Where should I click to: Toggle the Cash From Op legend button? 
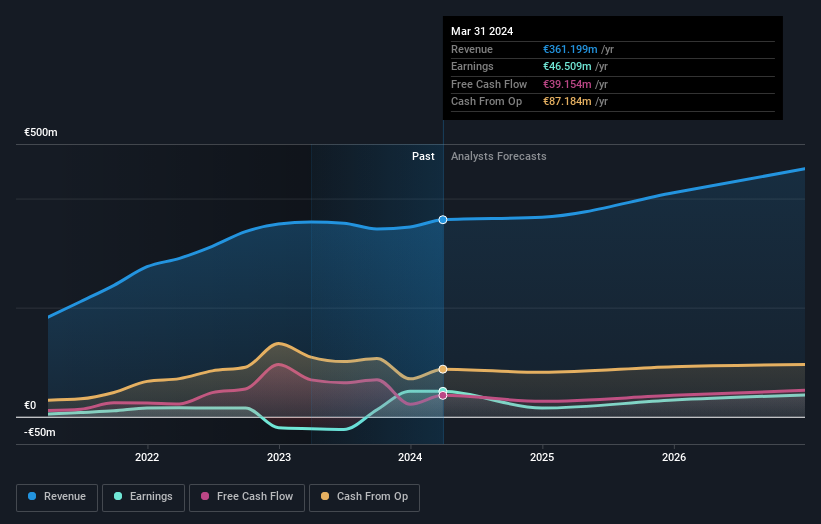(x=364, y=497)
